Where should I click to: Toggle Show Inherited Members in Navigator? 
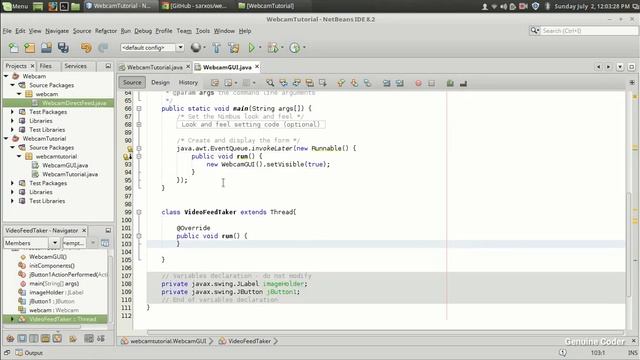point(10,338)
